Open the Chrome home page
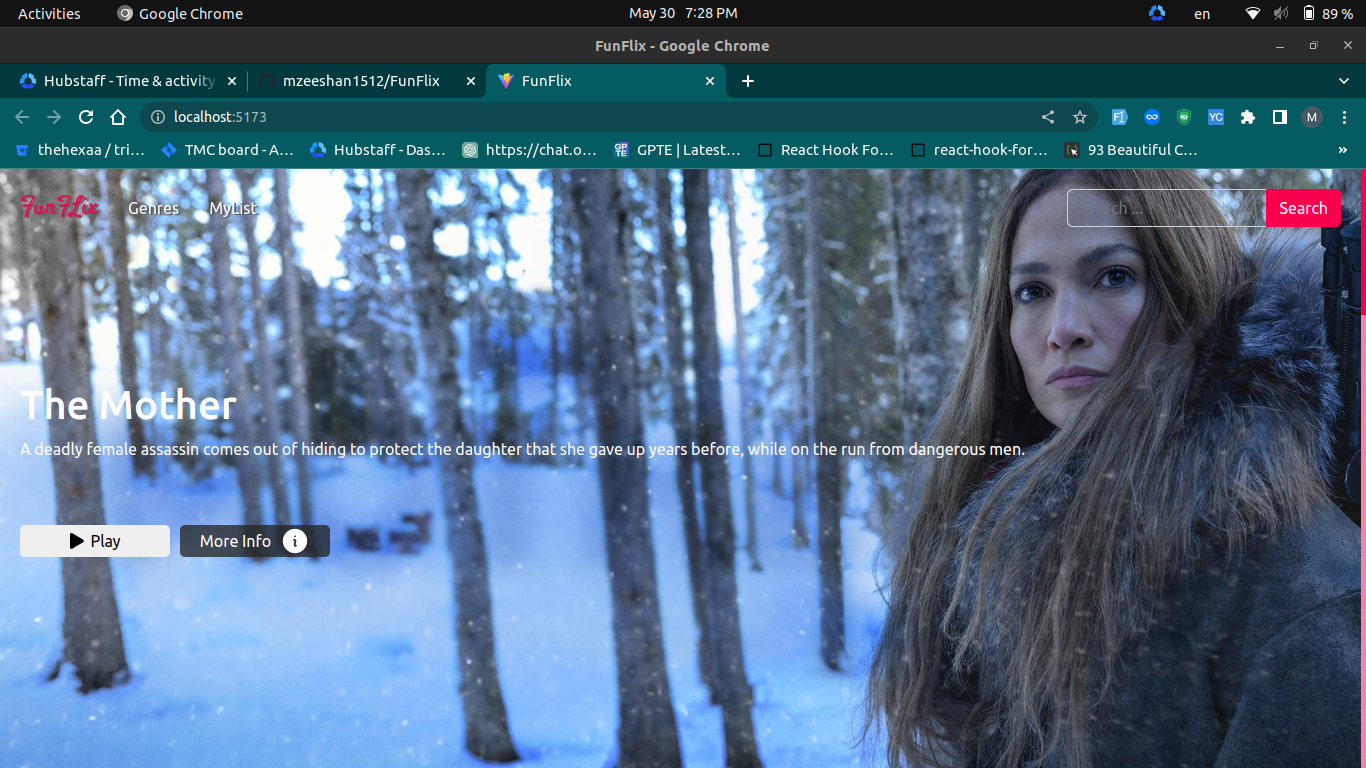The width and height of the screenshot is (1366, 768). click(118, 117)
